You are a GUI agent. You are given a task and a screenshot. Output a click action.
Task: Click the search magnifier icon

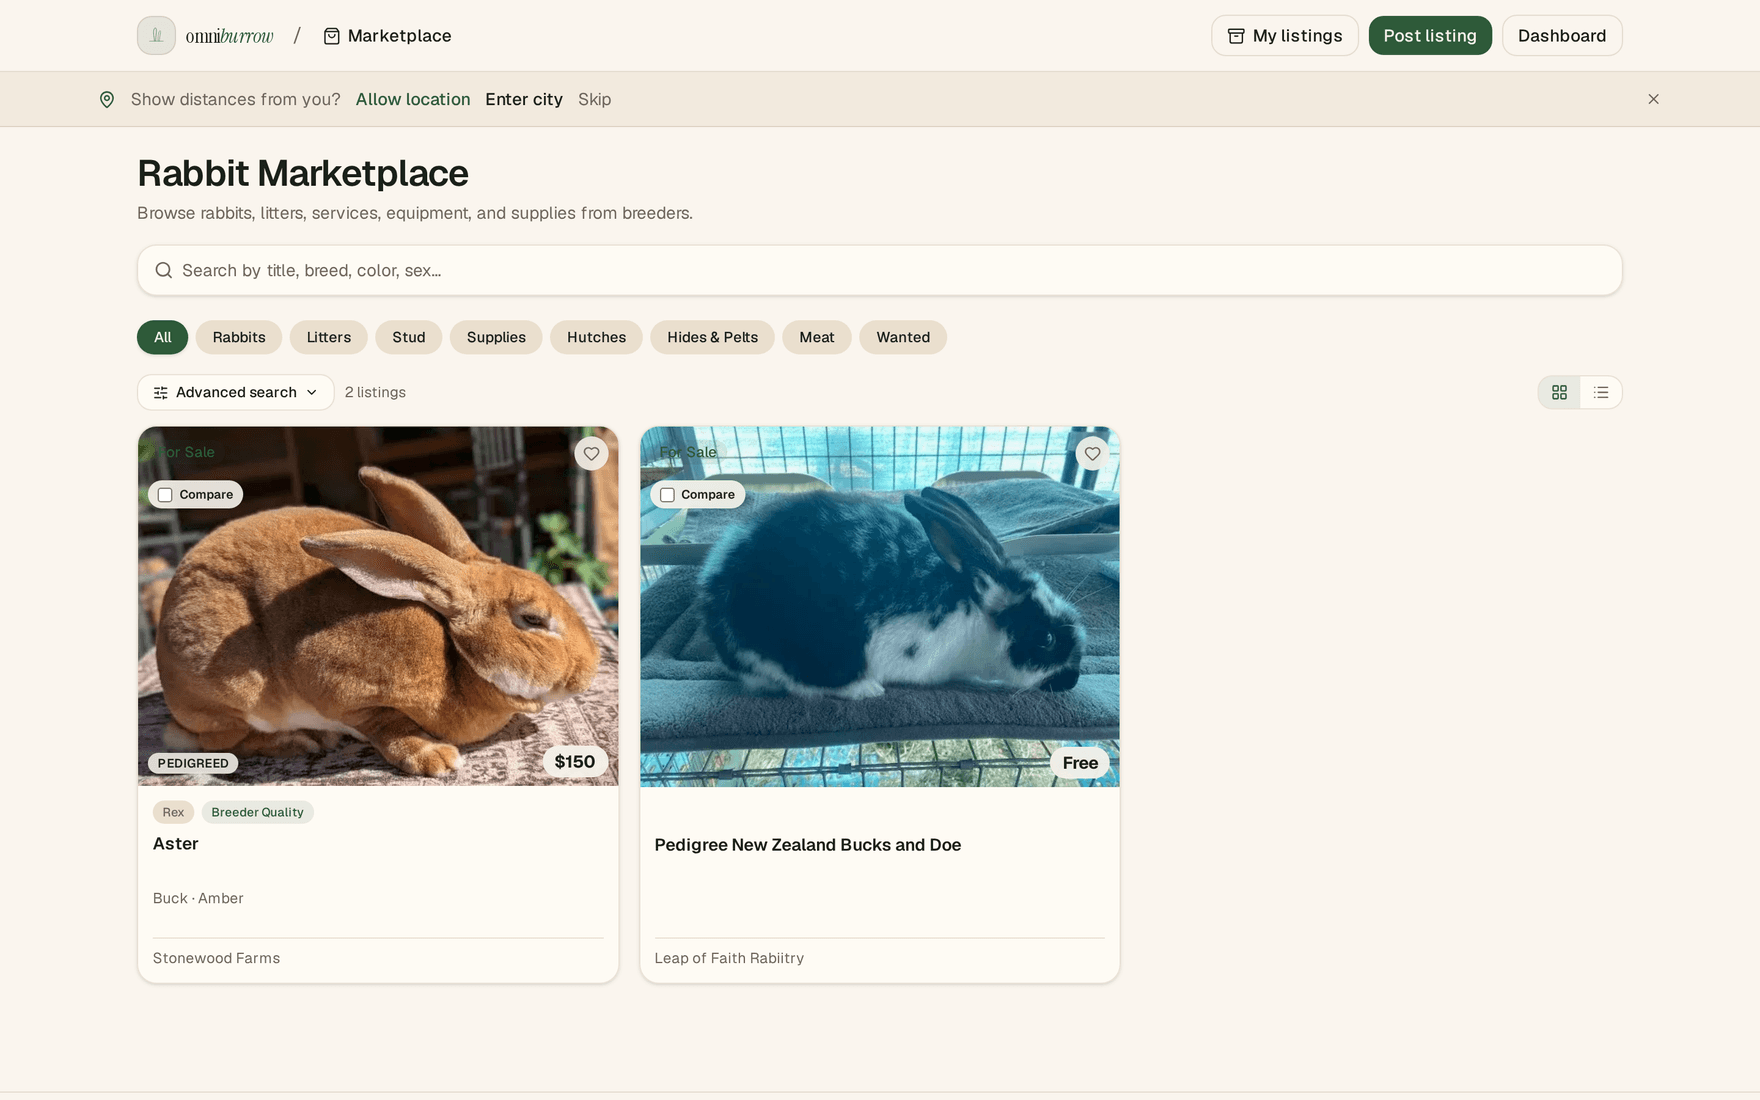[164, 270]
